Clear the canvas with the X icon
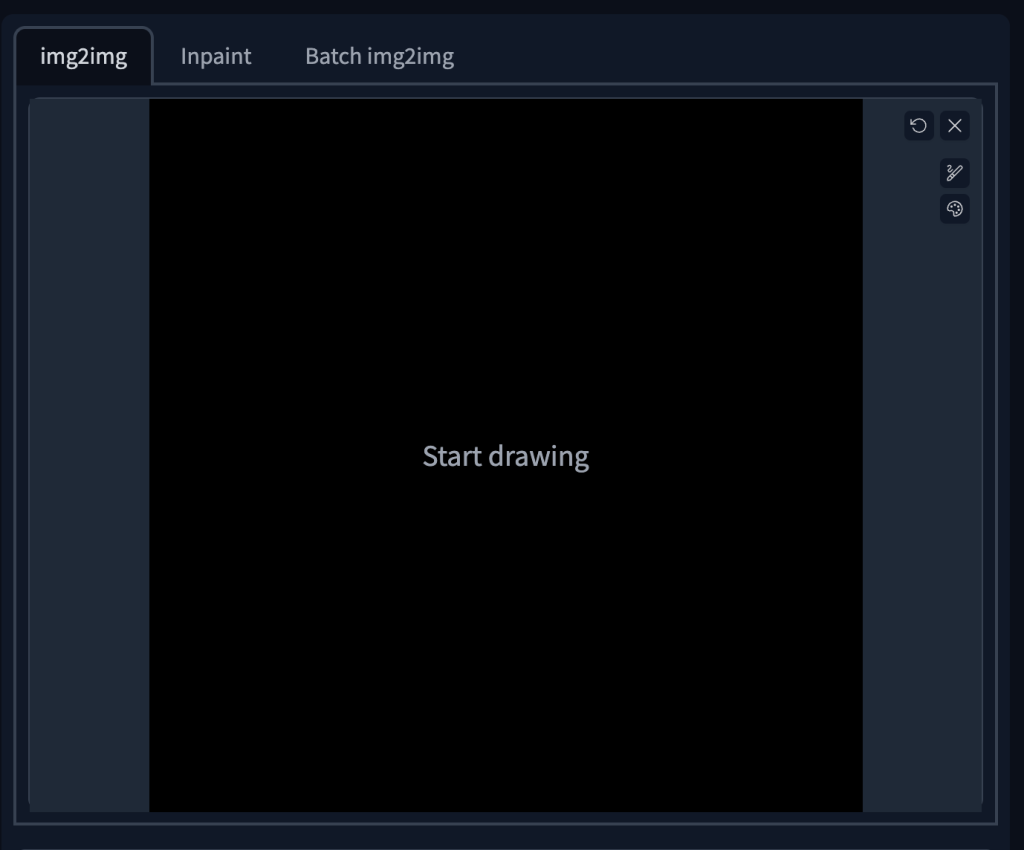This screenshot has width=1024, height=850. [955, 126]
